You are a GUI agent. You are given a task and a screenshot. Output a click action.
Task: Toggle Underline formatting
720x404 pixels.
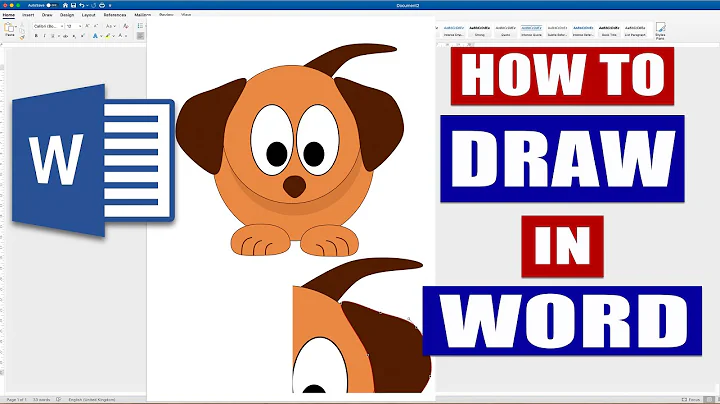52,36
